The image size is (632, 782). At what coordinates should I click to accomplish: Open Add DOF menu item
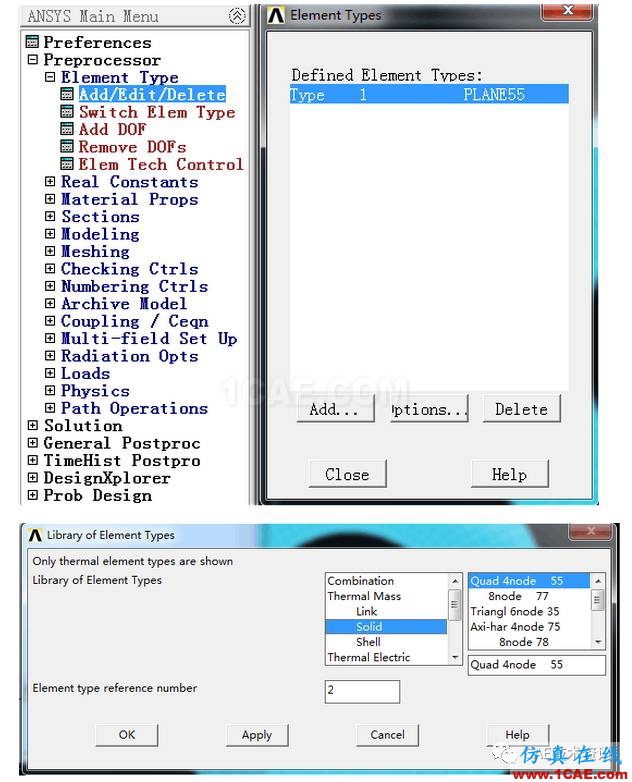coord(112,129)
